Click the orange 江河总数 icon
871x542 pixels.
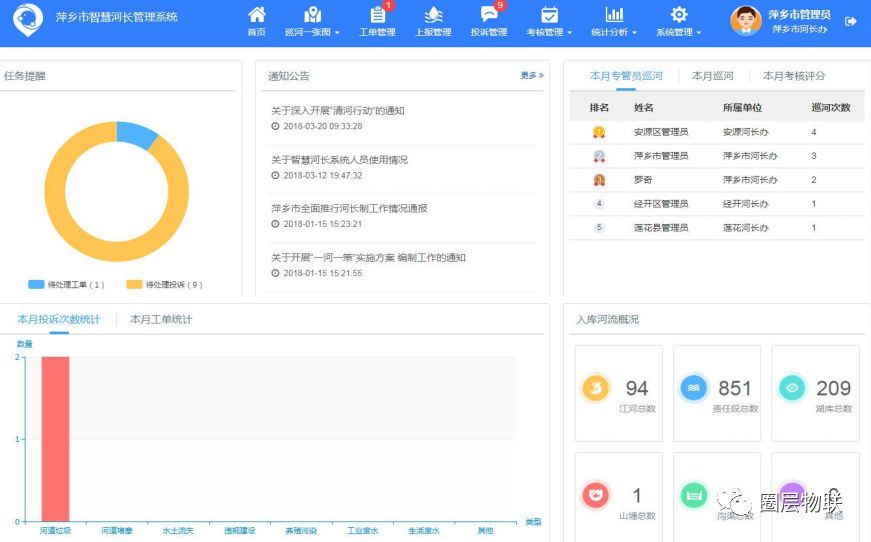tap(595, 388)
